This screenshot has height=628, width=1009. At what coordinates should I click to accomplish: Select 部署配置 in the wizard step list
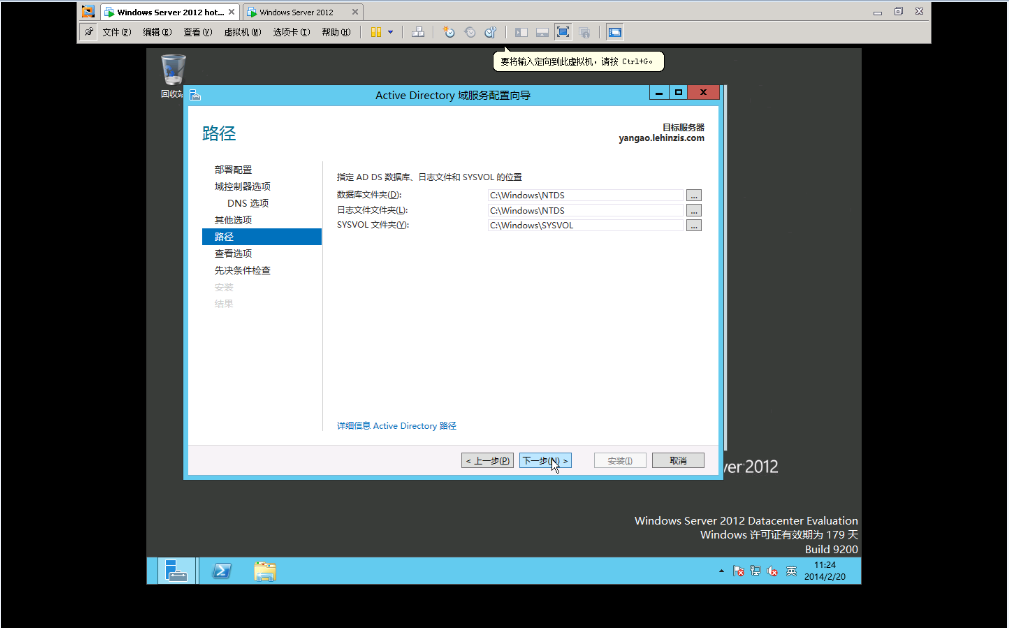[x=233, y=169]
